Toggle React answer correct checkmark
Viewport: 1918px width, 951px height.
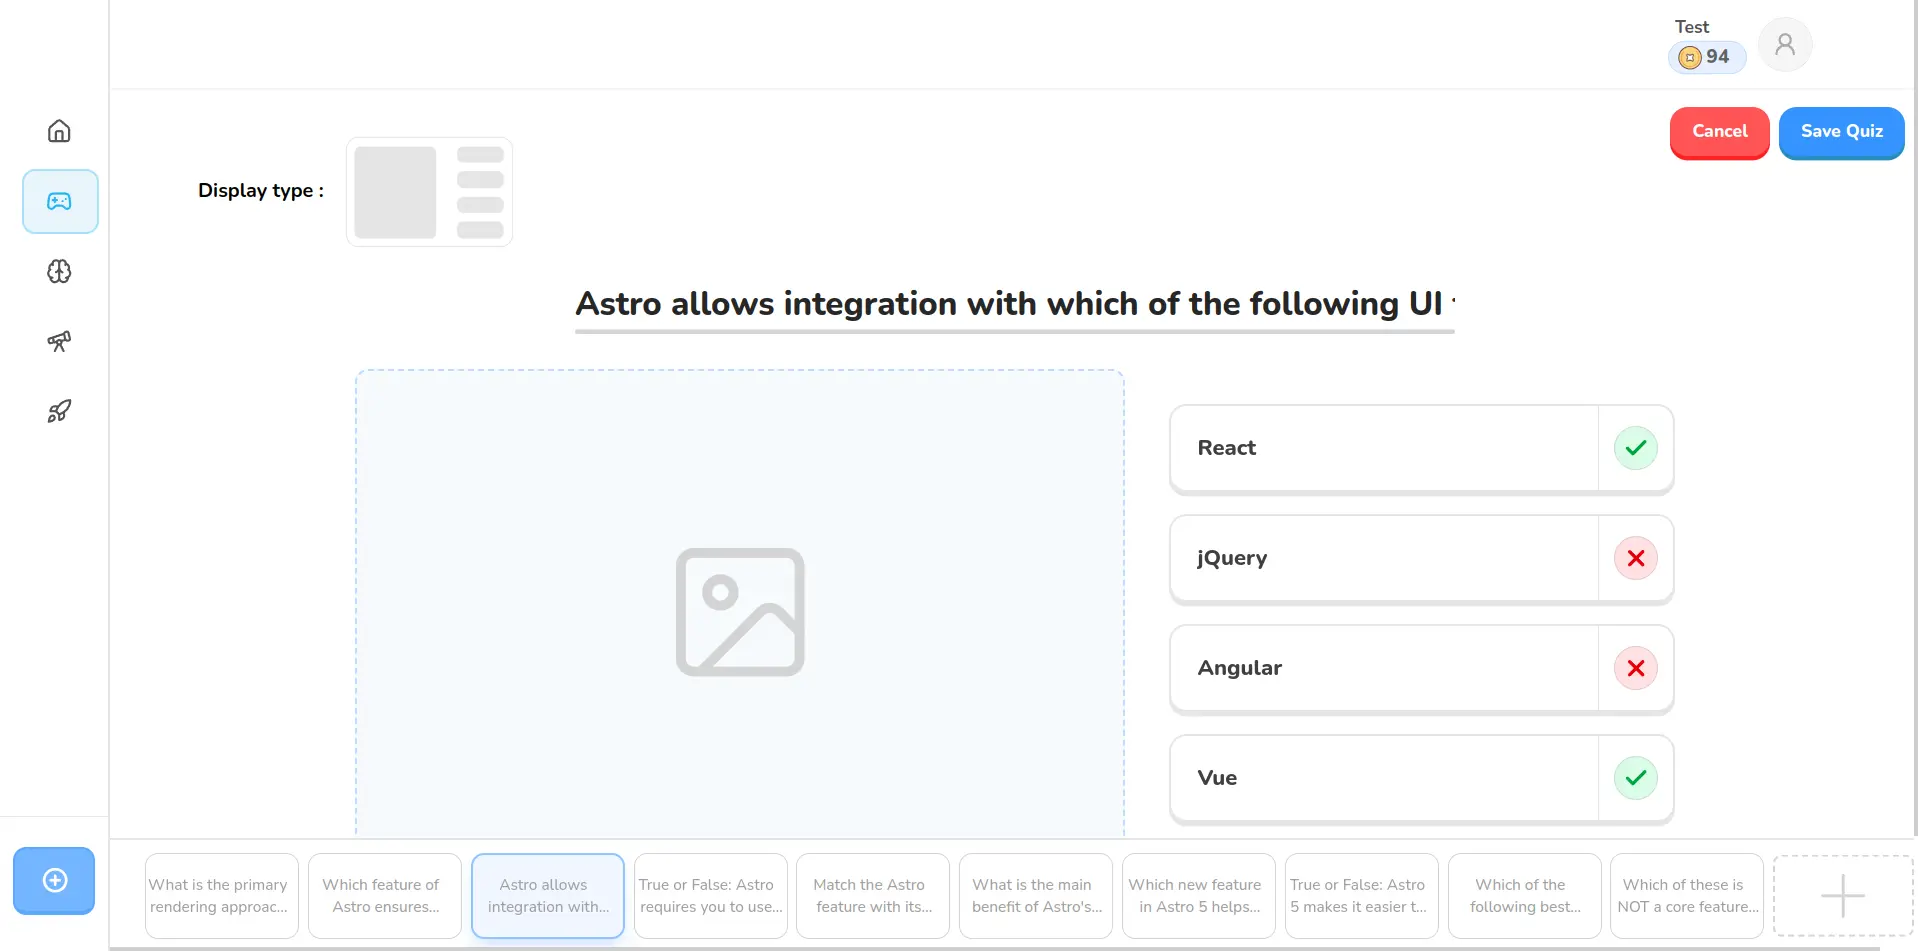coord(1635,448)
